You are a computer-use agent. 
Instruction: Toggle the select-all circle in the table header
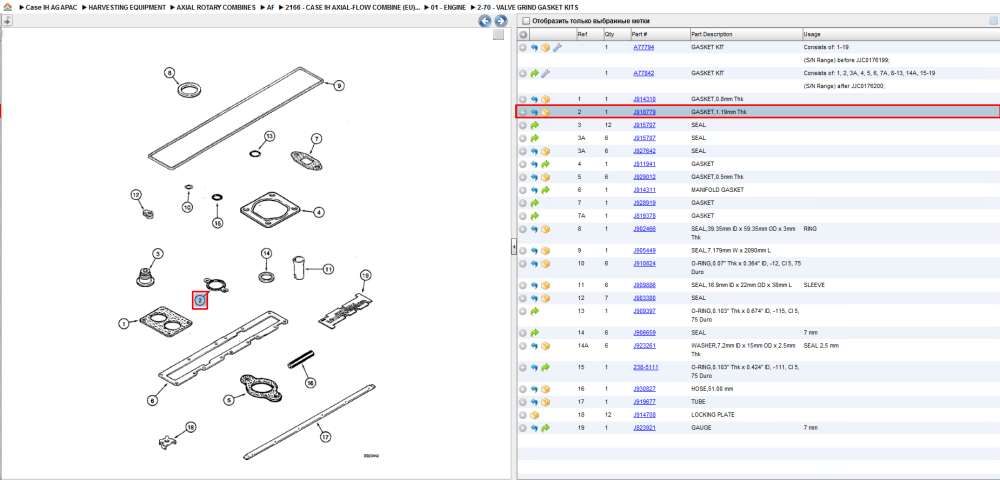click(x=523, y=34)
